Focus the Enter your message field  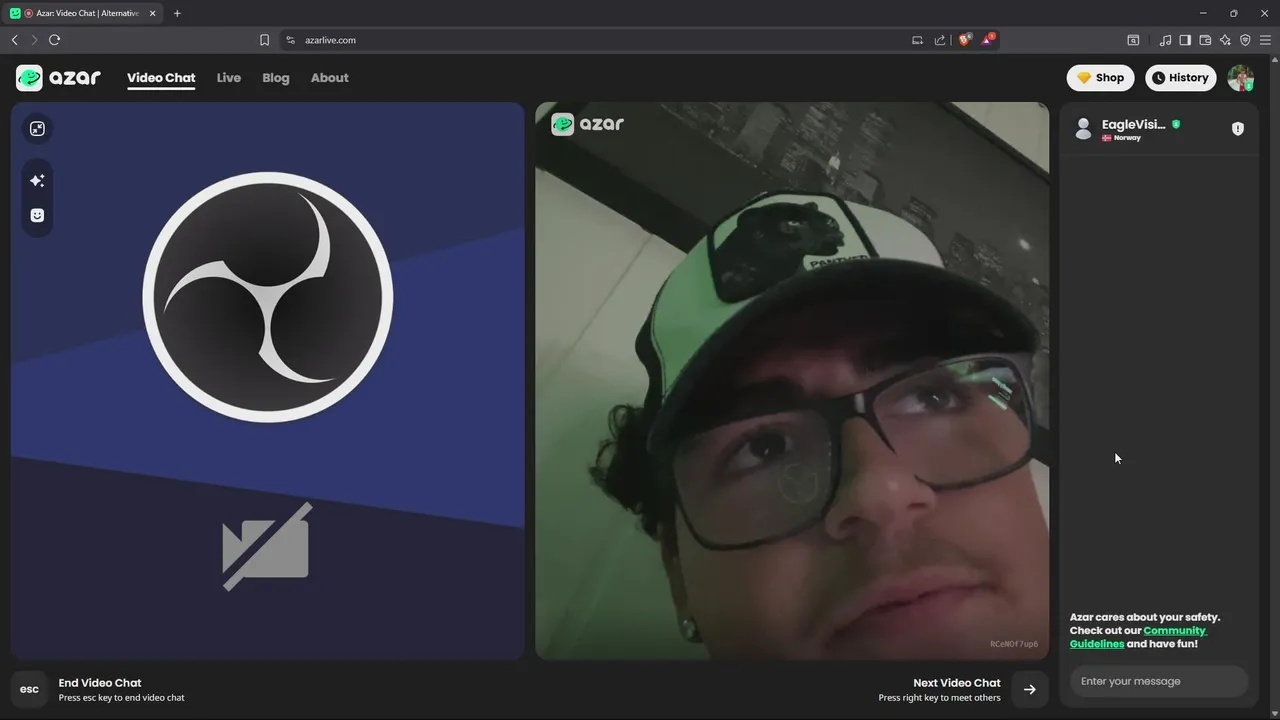click(1159, 681)
